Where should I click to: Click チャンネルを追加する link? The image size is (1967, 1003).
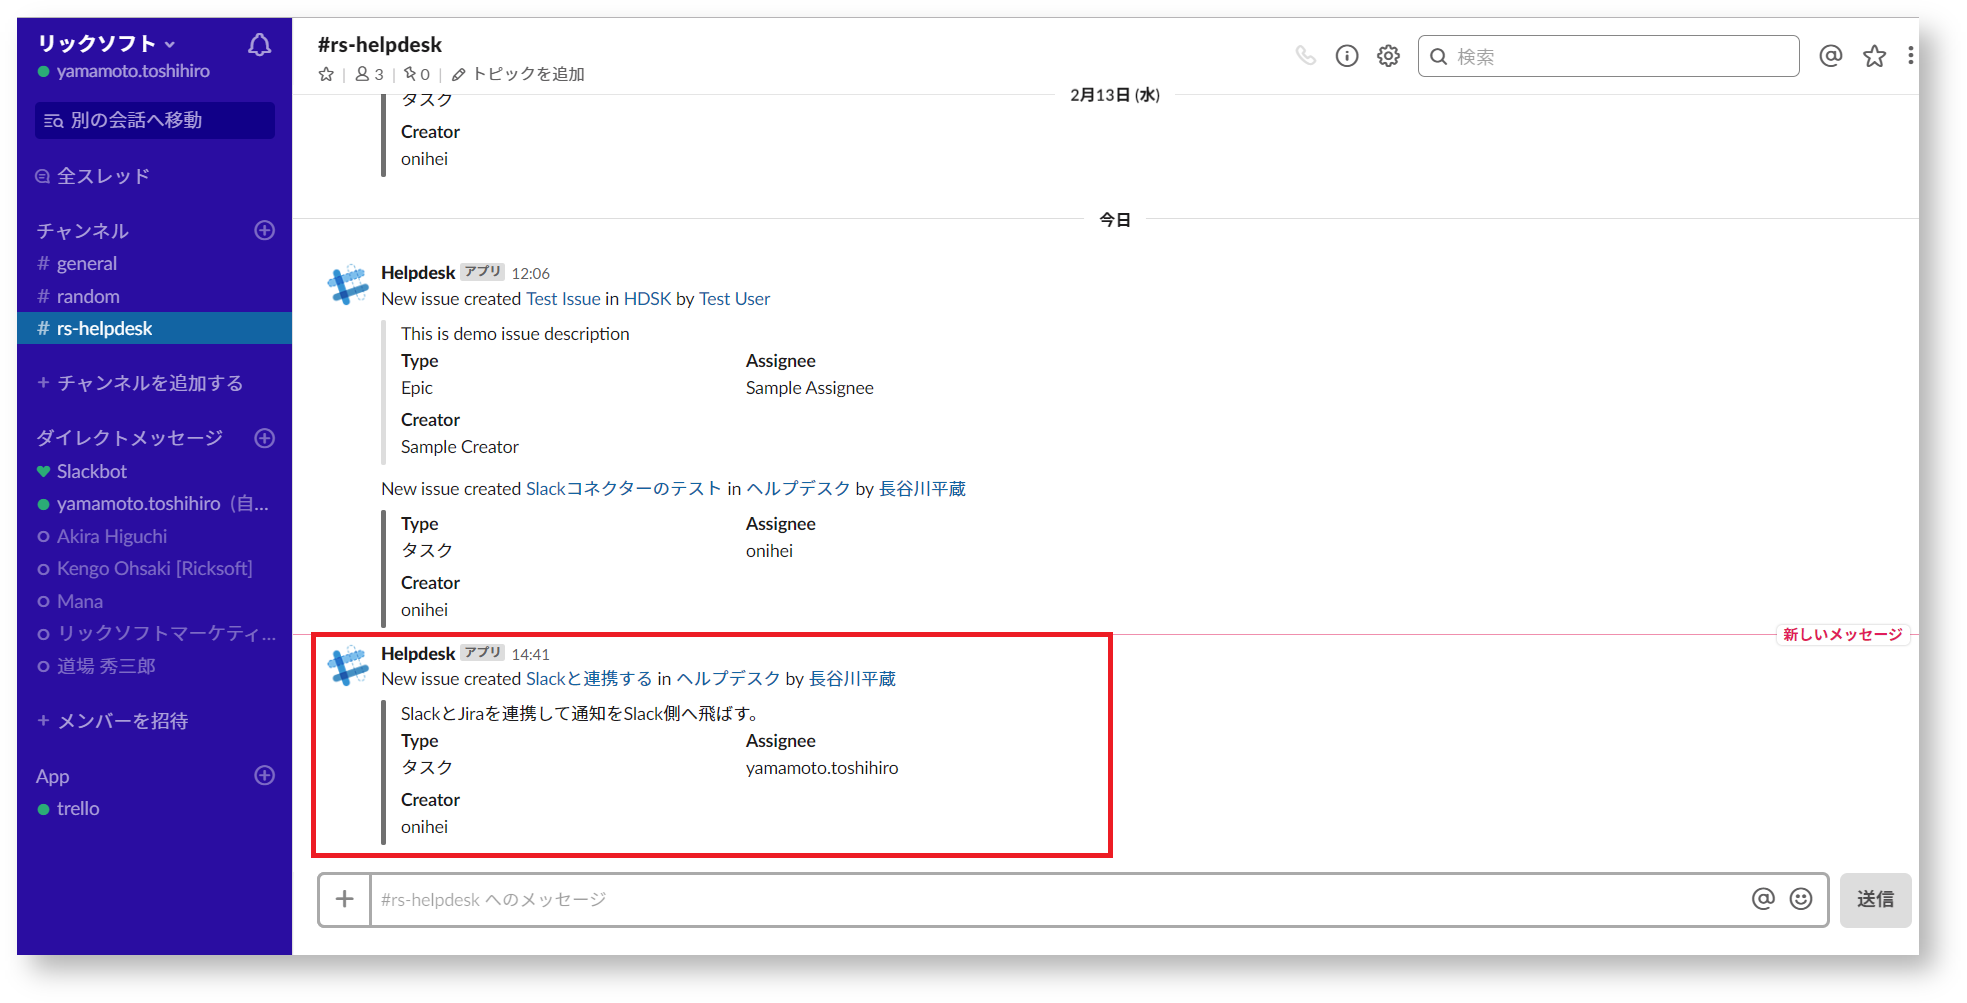(x=140, y=383)
